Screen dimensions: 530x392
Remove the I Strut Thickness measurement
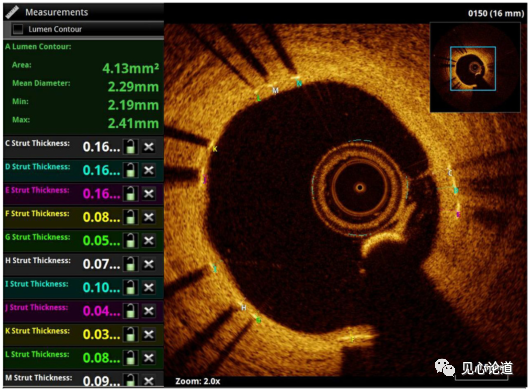tap(149, 288)
